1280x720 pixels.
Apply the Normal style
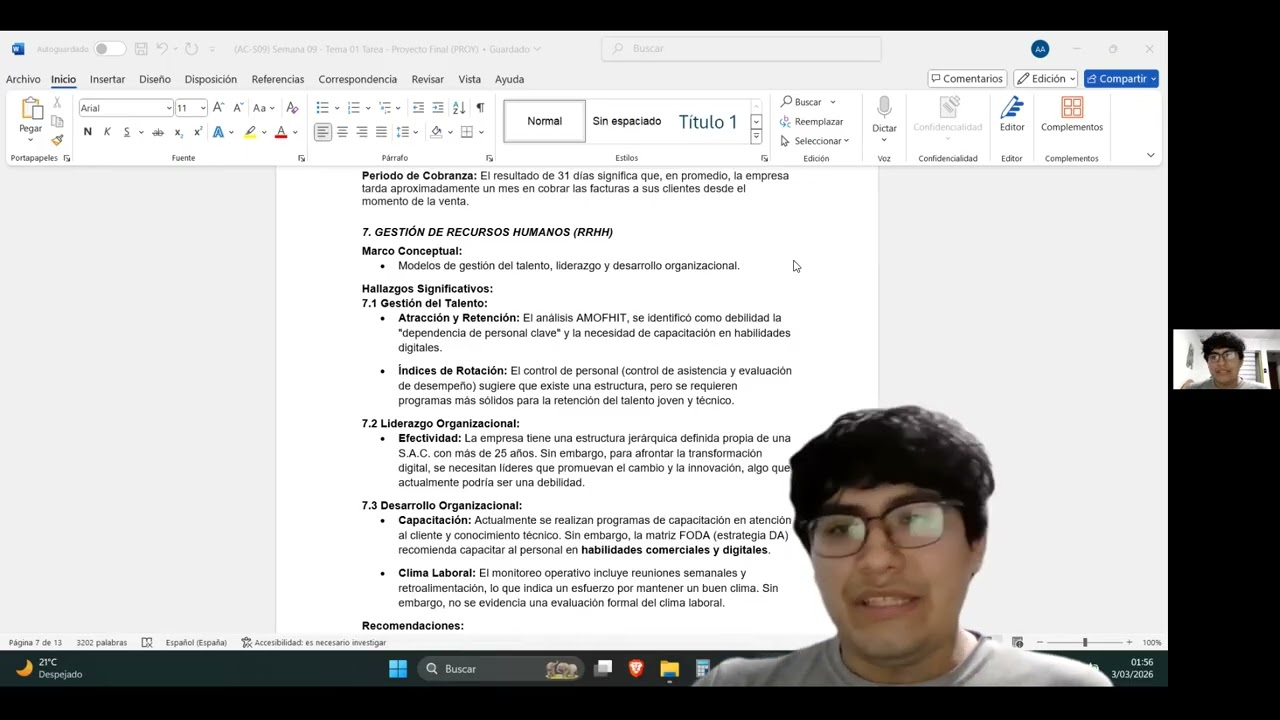coord(544,121)
